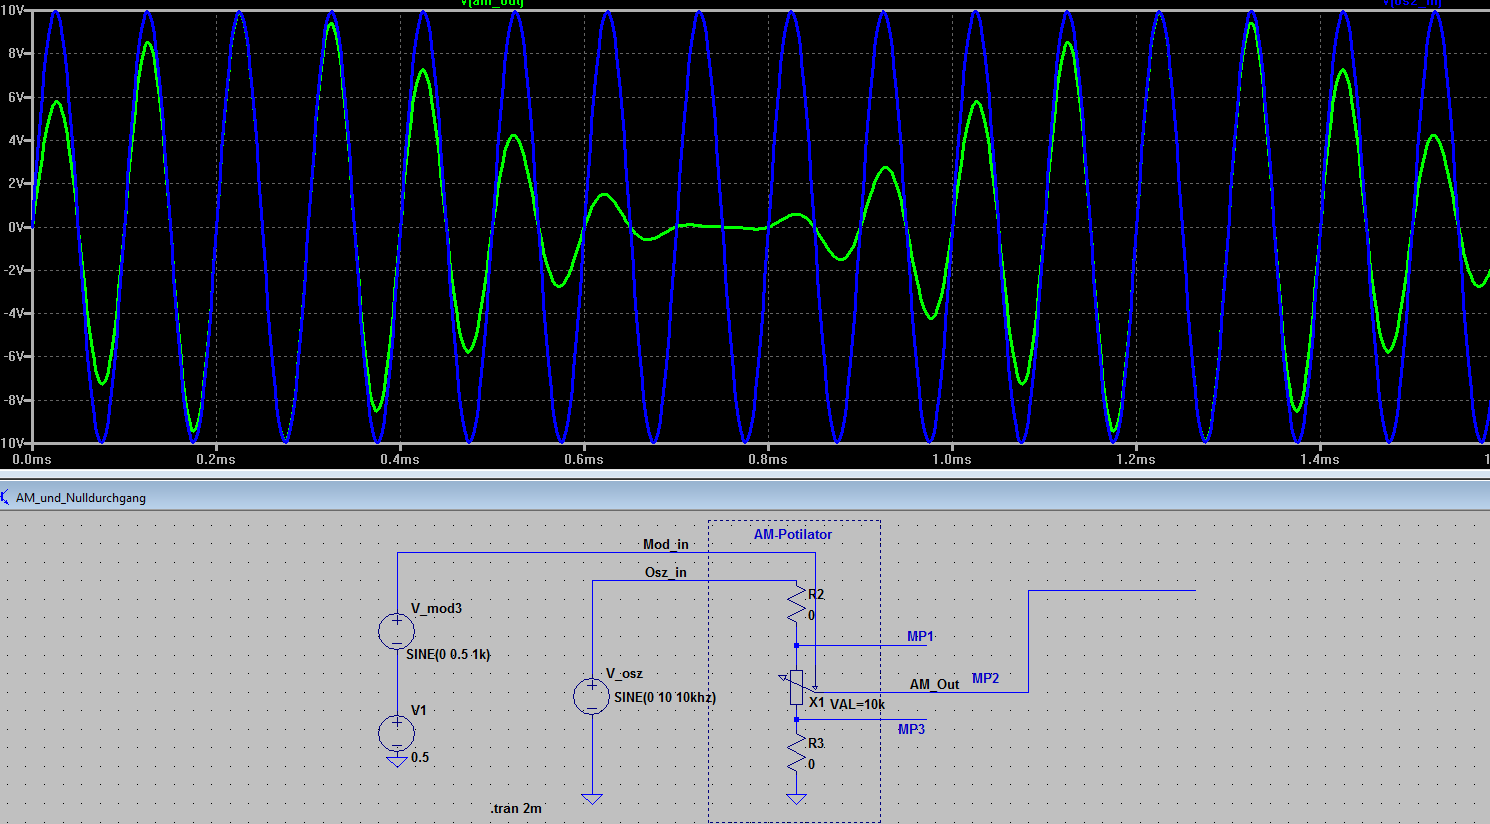Select the V1 DC voltage source symbol
The image size is (1490, 824).
397,733
